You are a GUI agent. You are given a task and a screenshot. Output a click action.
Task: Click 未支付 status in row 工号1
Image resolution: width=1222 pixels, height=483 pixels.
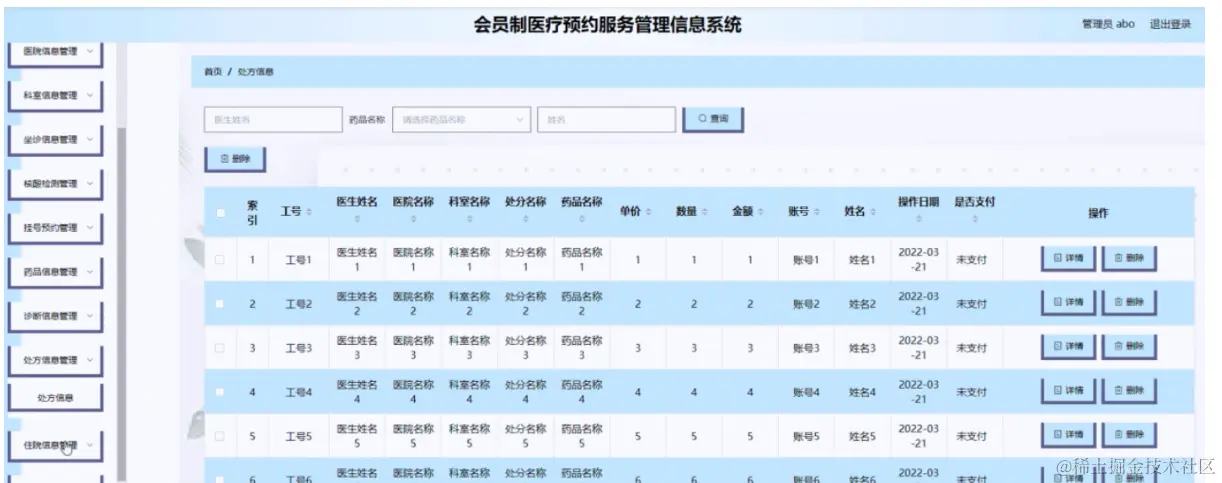971,260
